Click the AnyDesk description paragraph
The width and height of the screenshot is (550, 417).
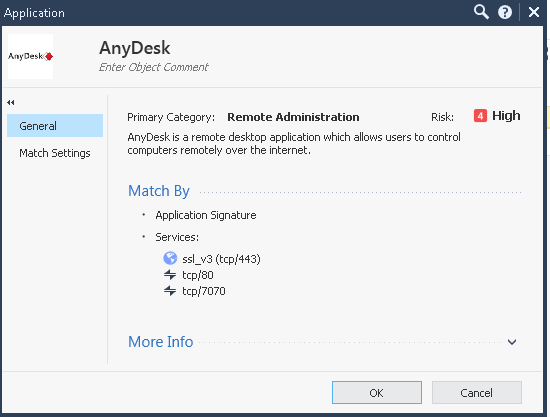(x=294, y=143)
